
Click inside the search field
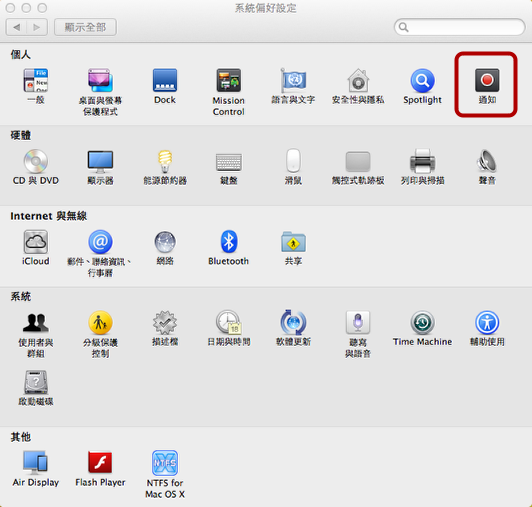point(459,27)
